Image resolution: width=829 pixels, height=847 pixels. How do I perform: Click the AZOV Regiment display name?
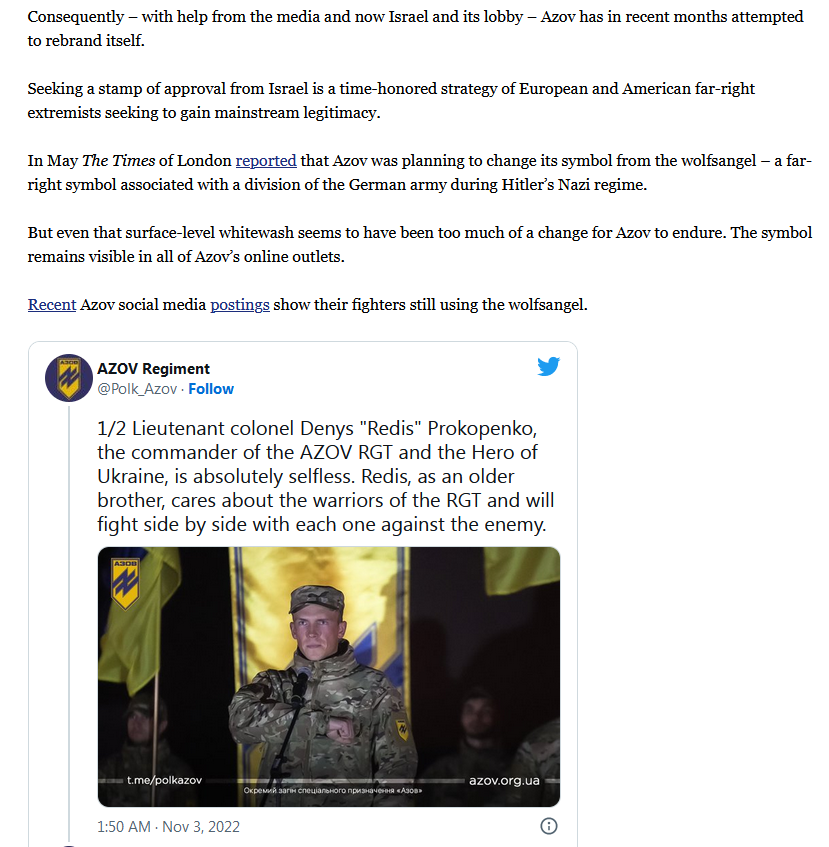coord(153,368)
